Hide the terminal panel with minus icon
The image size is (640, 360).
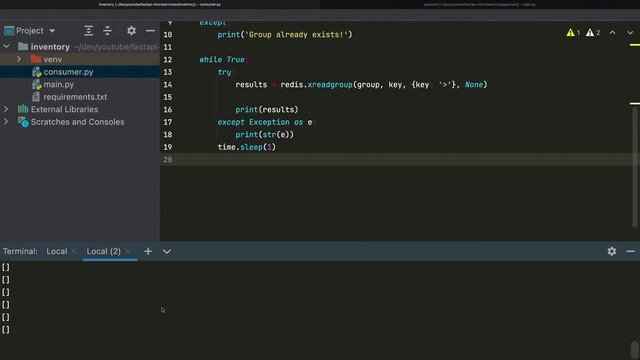click(x=630, y=251)
